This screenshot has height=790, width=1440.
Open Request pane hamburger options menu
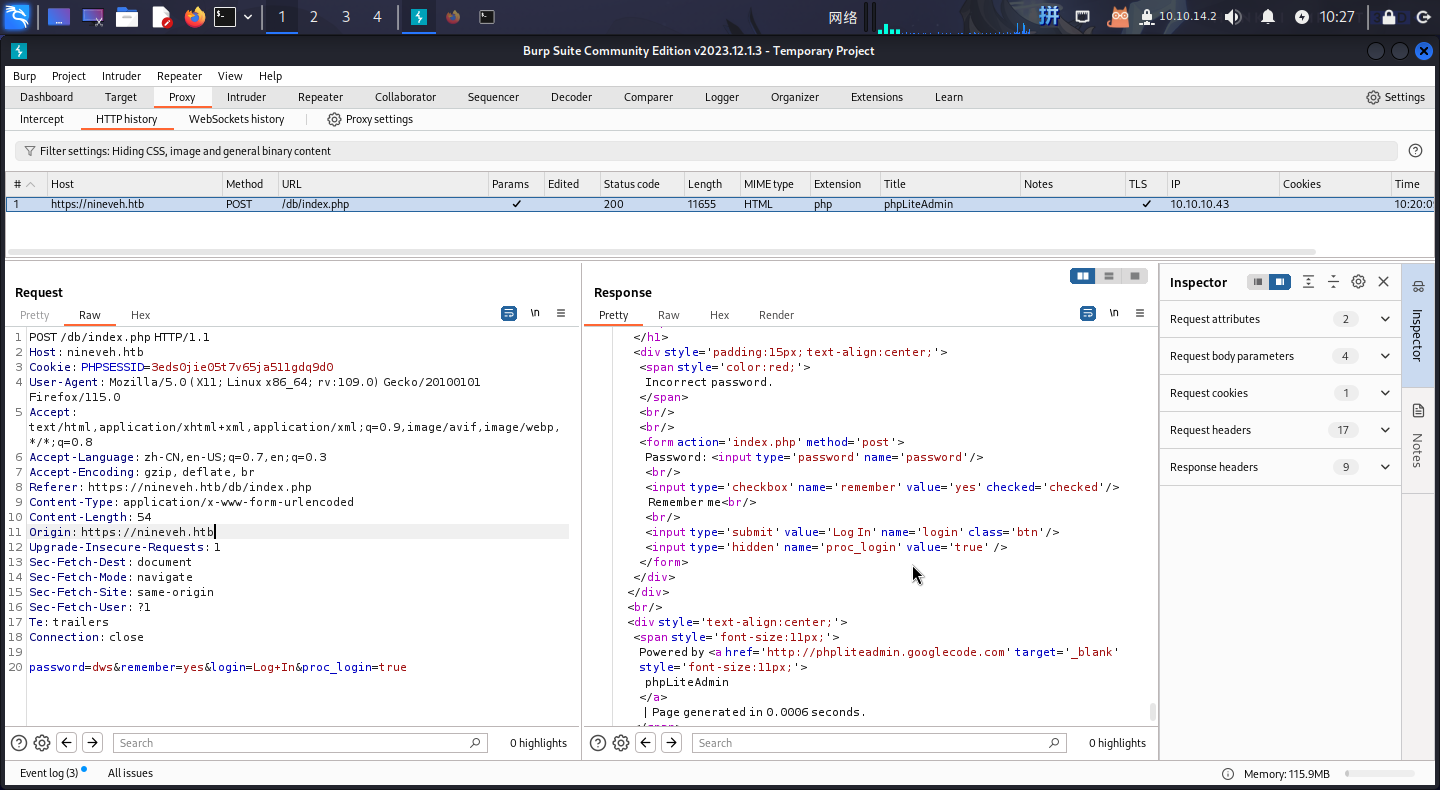point(561,313)
